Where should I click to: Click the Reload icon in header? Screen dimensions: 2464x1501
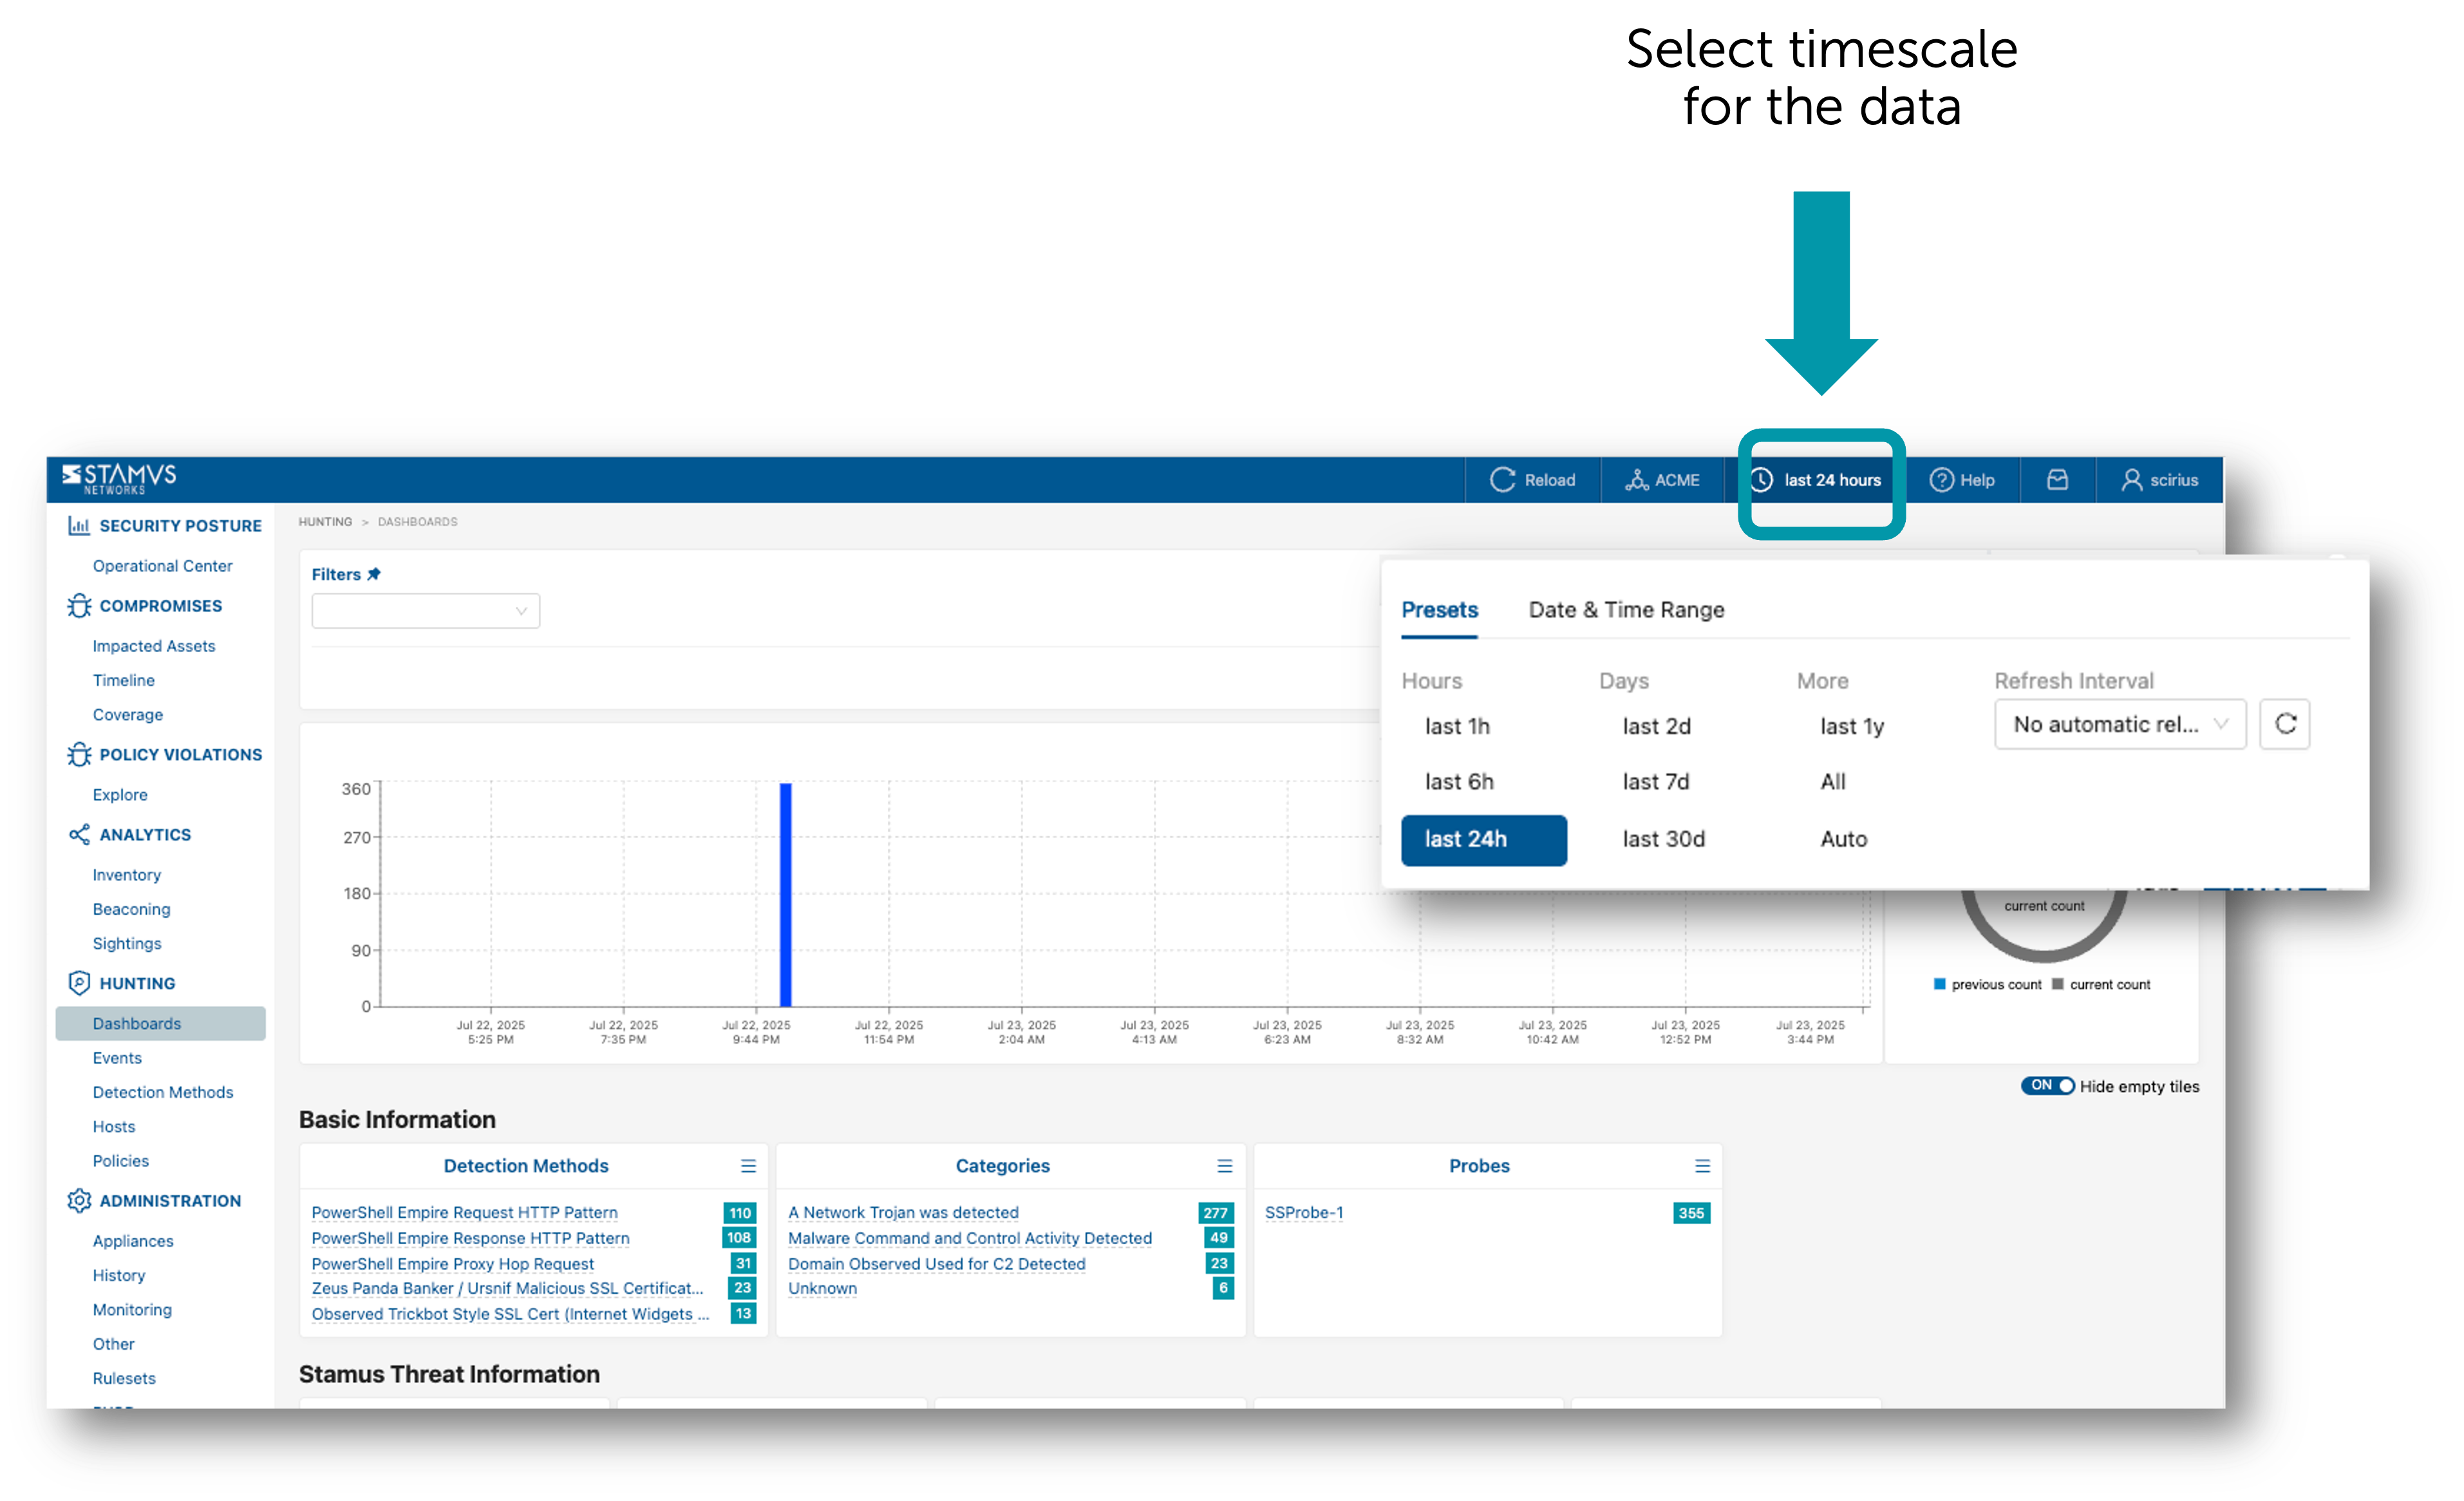[1502, 480]
